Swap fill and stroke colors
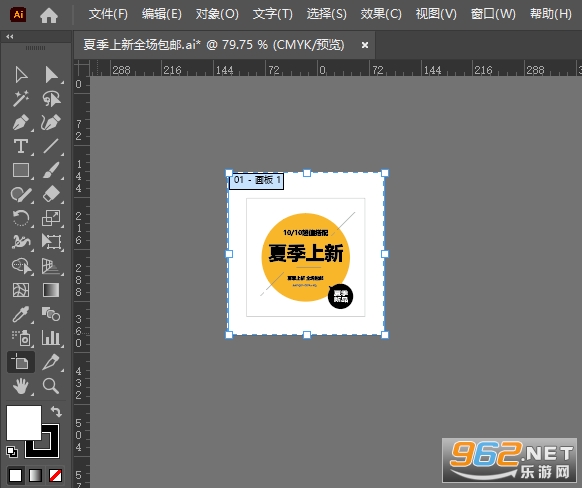The width and height of the screenshot is (582, 488). click(56, 412)
